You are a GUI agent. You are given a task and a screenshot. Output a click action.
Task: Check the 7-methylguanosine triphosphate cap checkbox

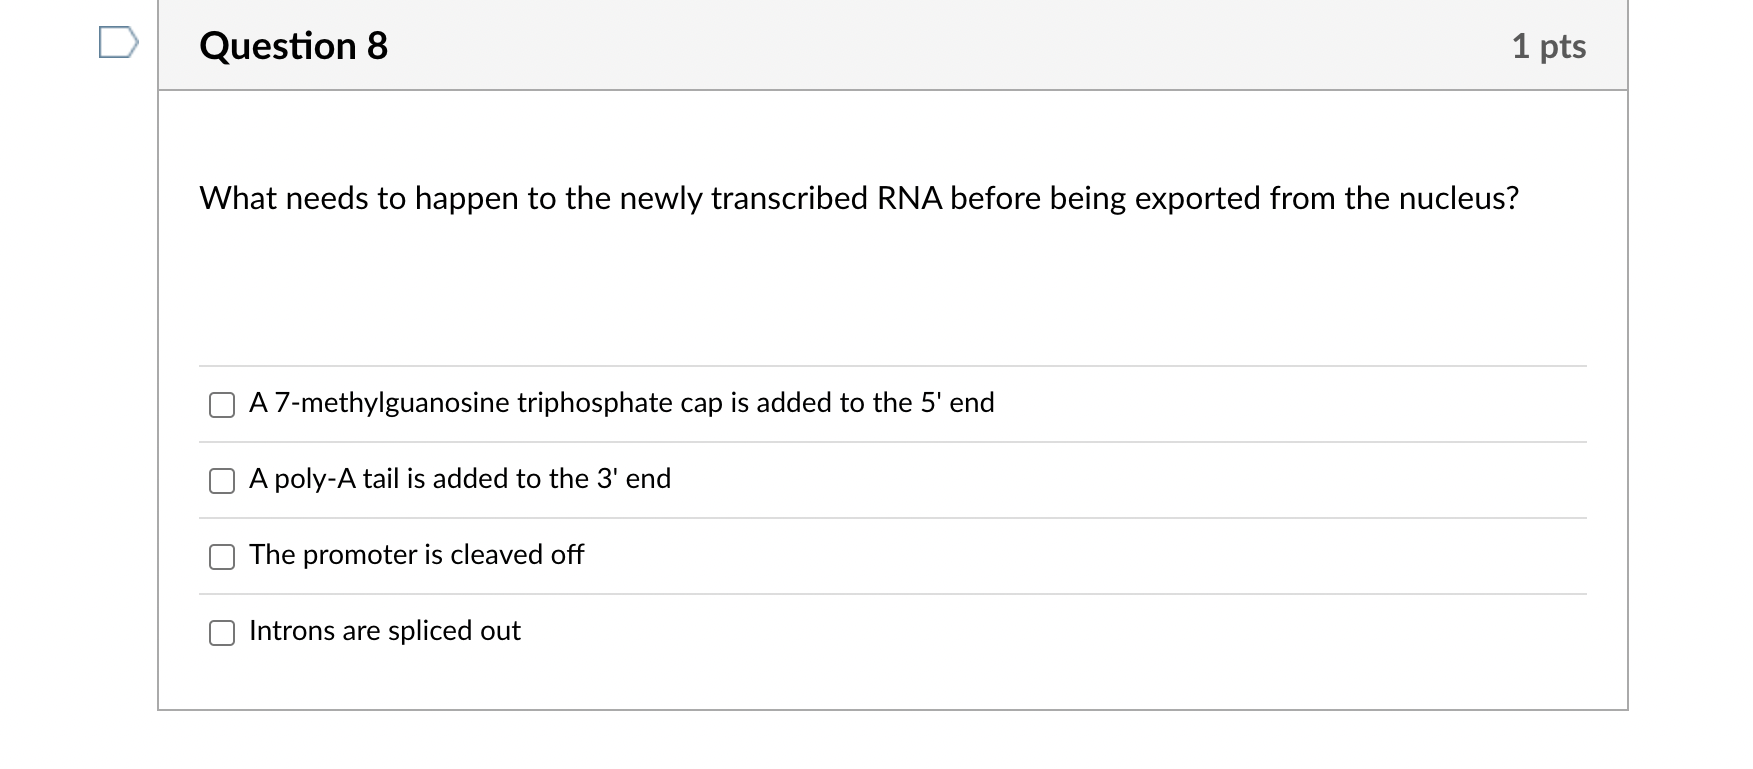coord(222,404)
